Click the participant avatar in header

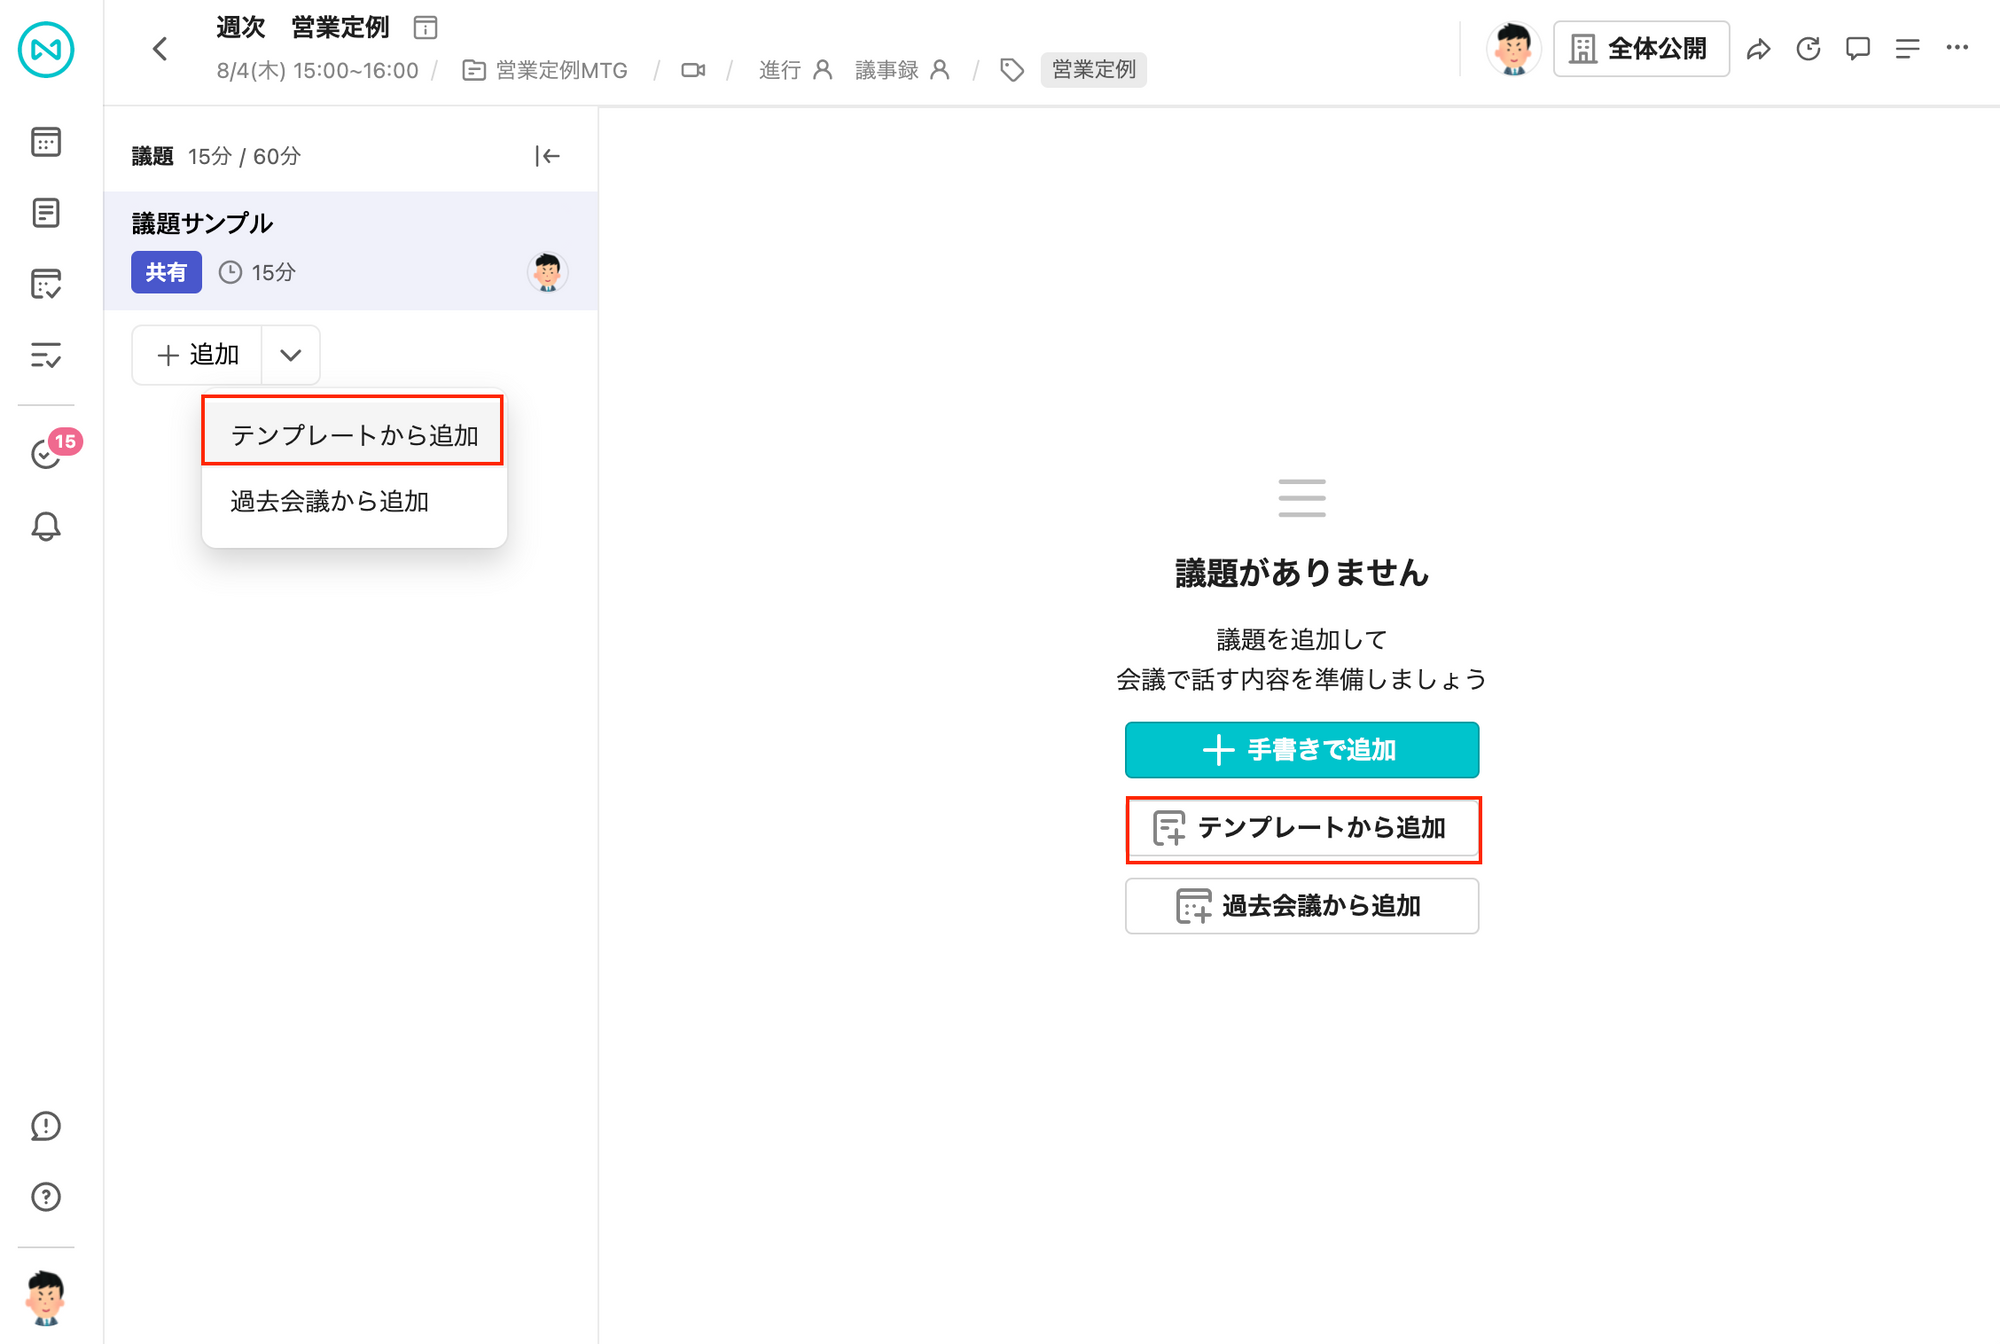pyautogui.click(x=1514, y=48)
